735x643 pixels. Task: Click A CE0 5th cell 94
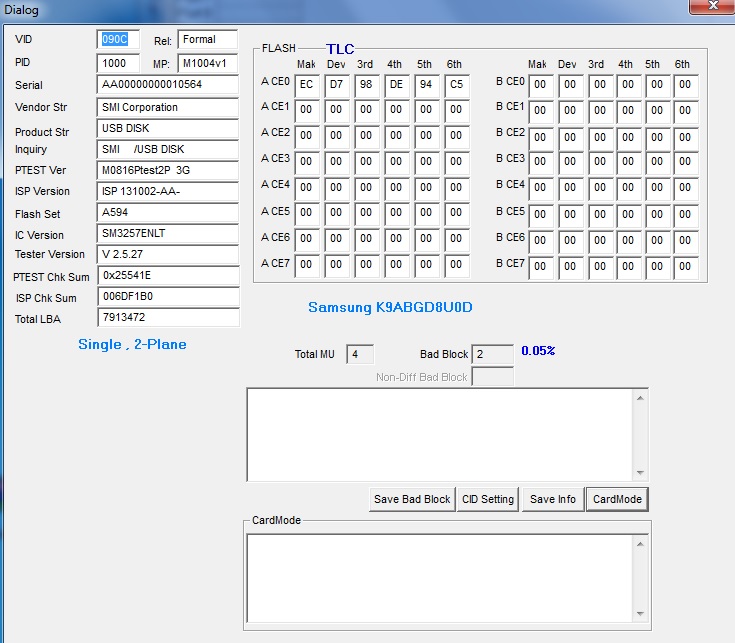click(427, 85)
